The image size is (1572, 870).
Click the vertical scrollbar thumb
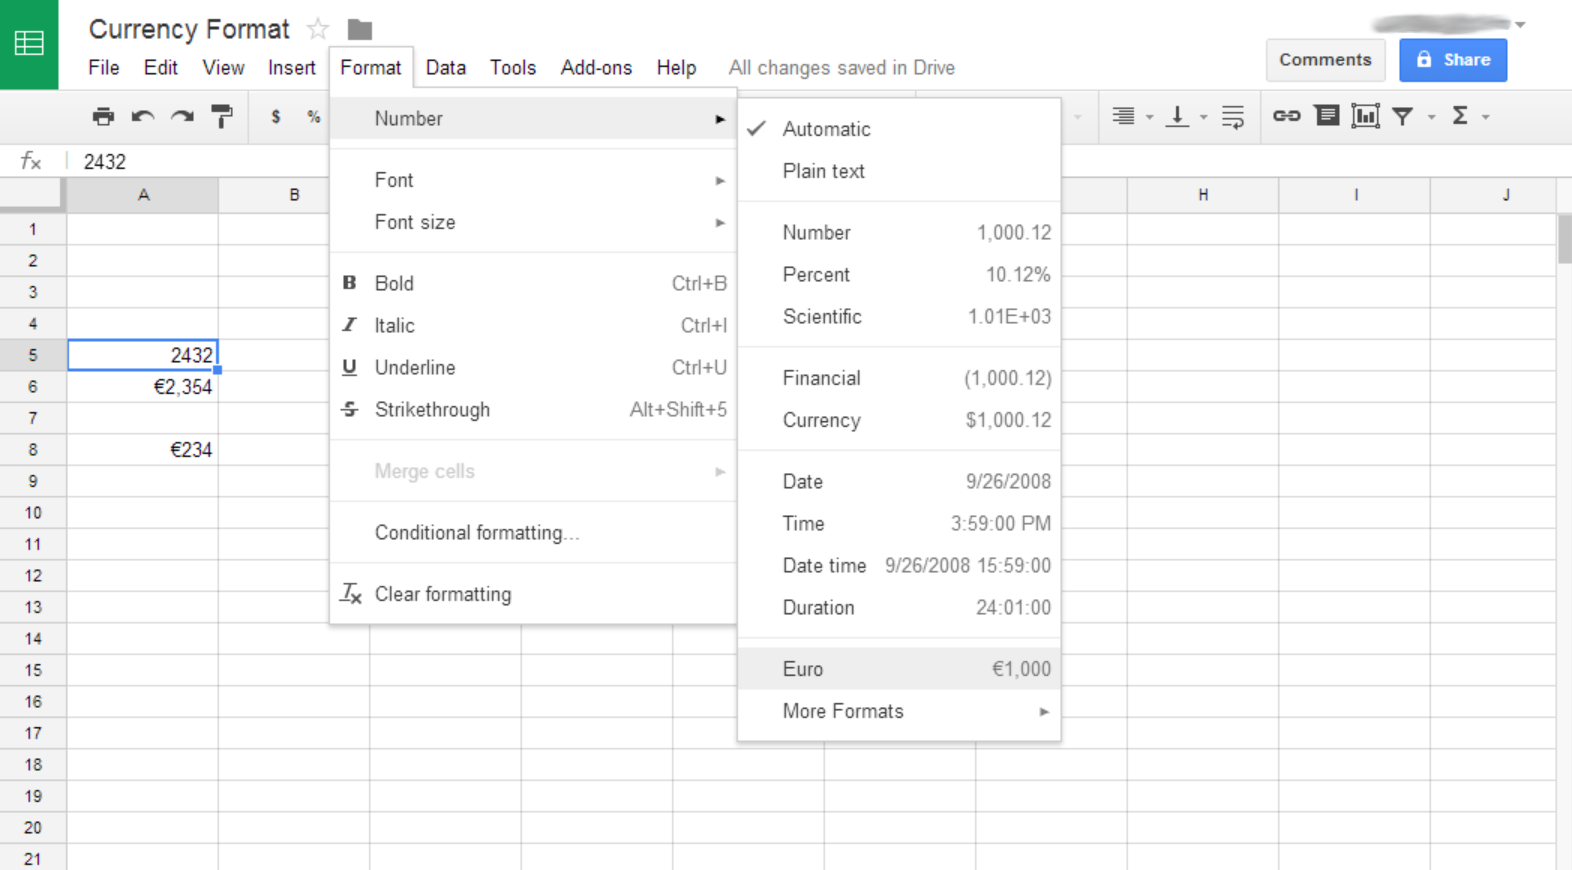click(x=1564, y=240)
